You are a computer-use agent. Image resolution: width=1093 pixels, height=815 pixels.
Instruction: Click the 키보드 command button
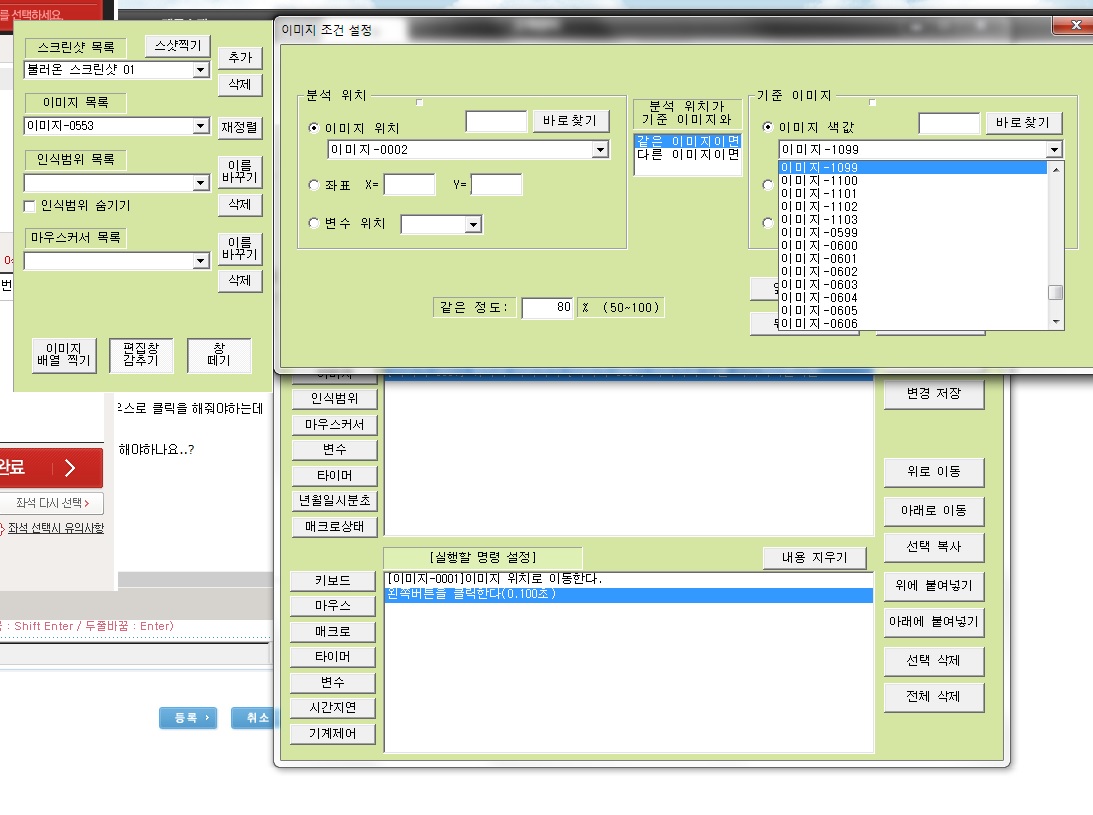333,581
